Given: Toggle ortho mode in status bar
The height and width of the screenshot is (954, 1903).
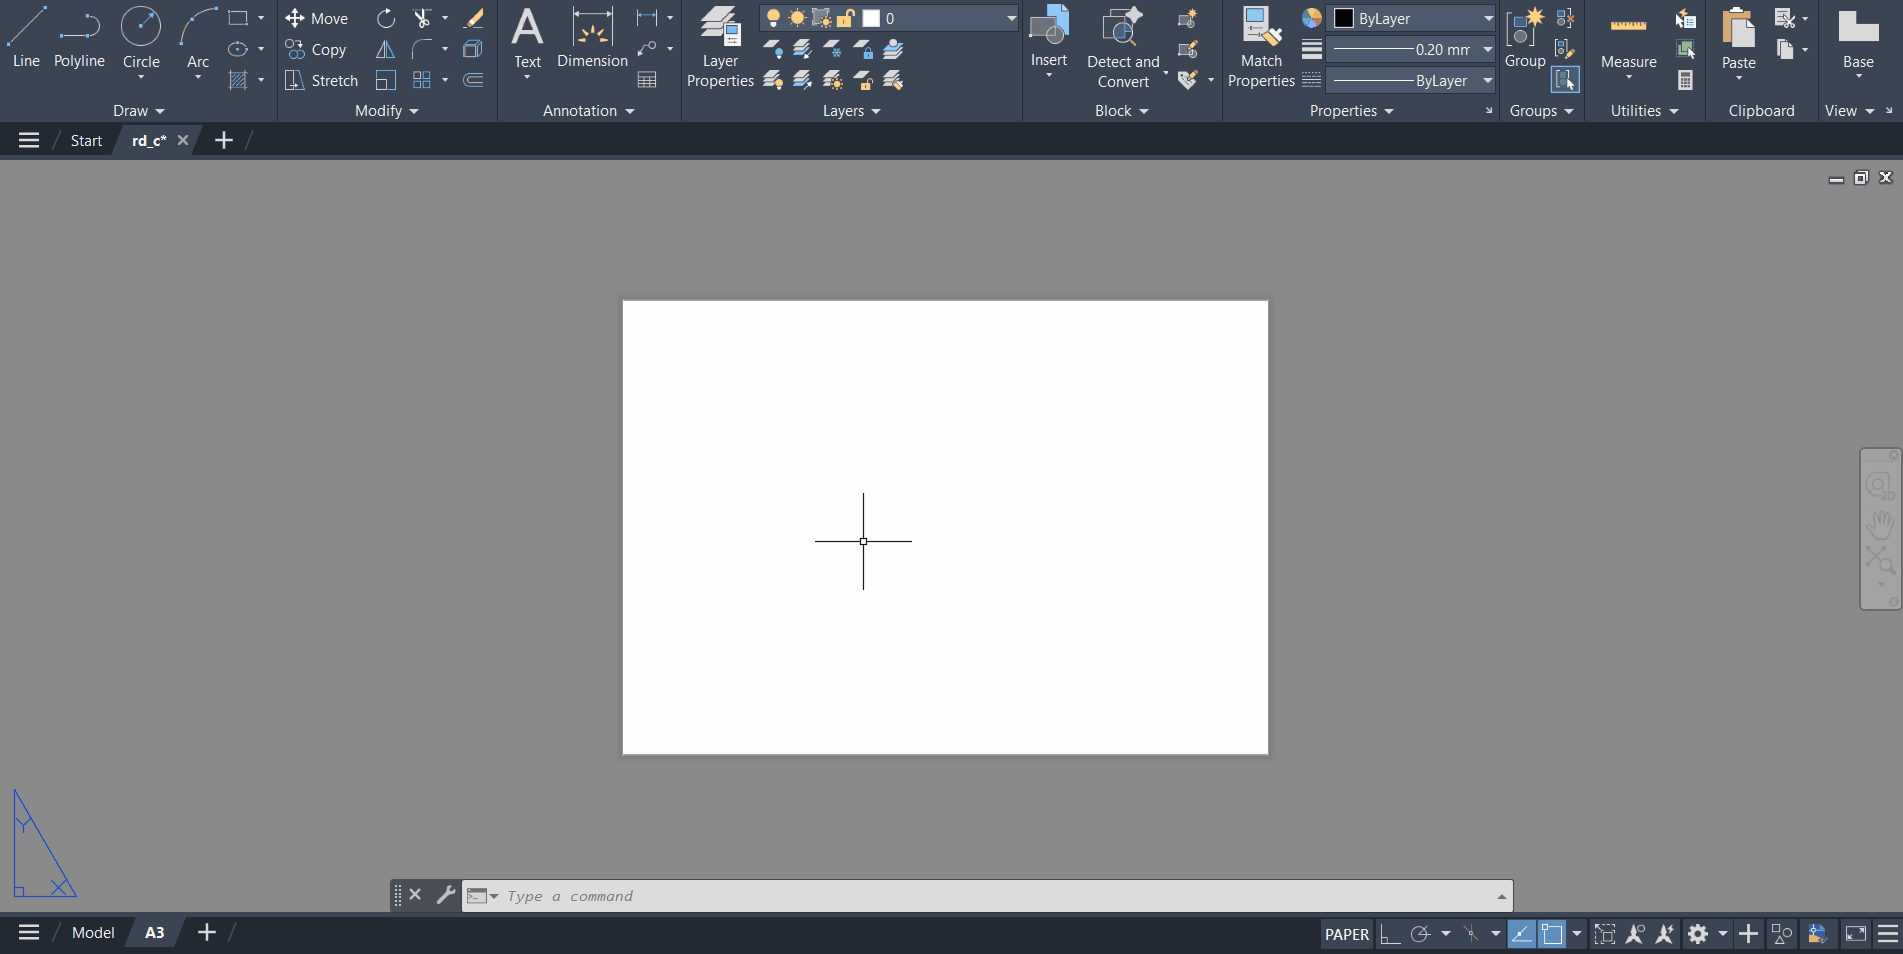Looking at the screenshot, I should [1390, 934].
